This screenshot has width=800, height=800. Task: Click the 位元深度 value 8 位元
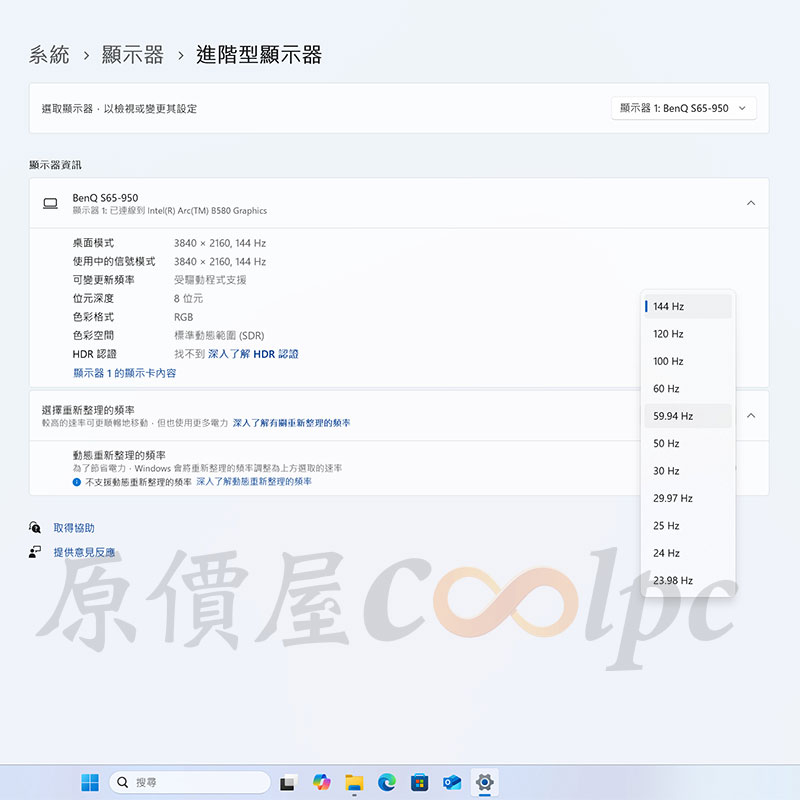point(188,298)
